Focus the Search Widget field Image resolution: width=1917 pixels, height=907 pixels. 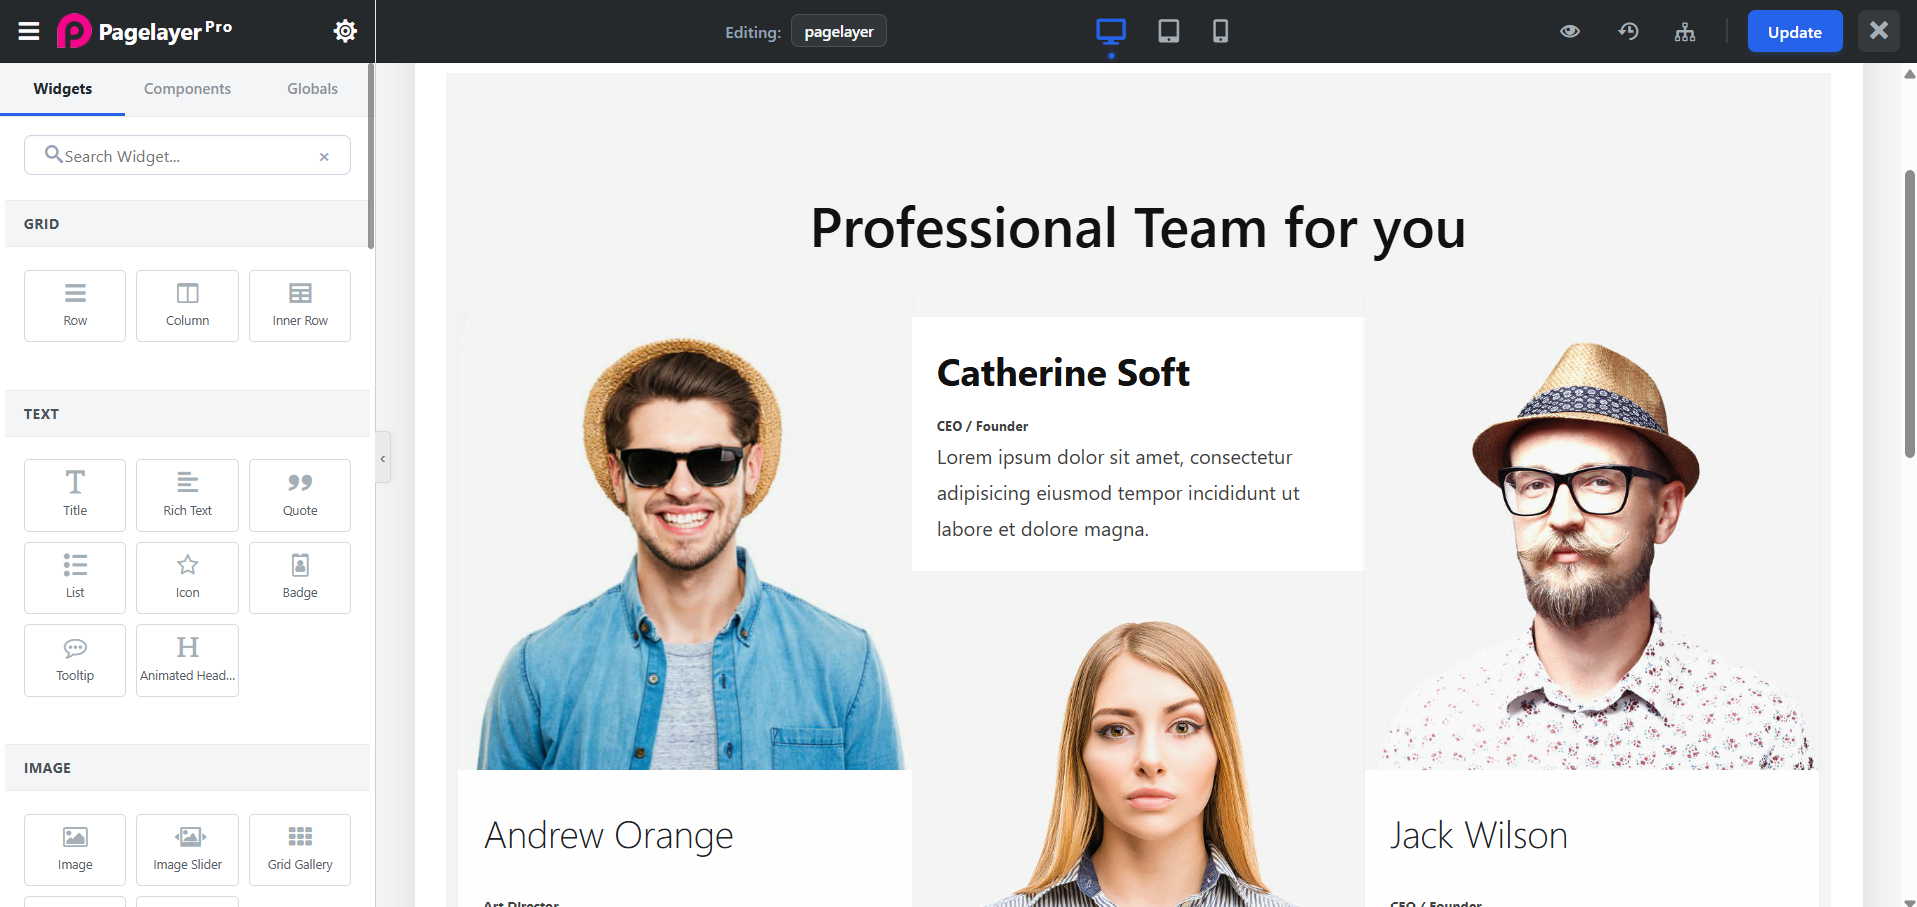(x=187, y=155)
